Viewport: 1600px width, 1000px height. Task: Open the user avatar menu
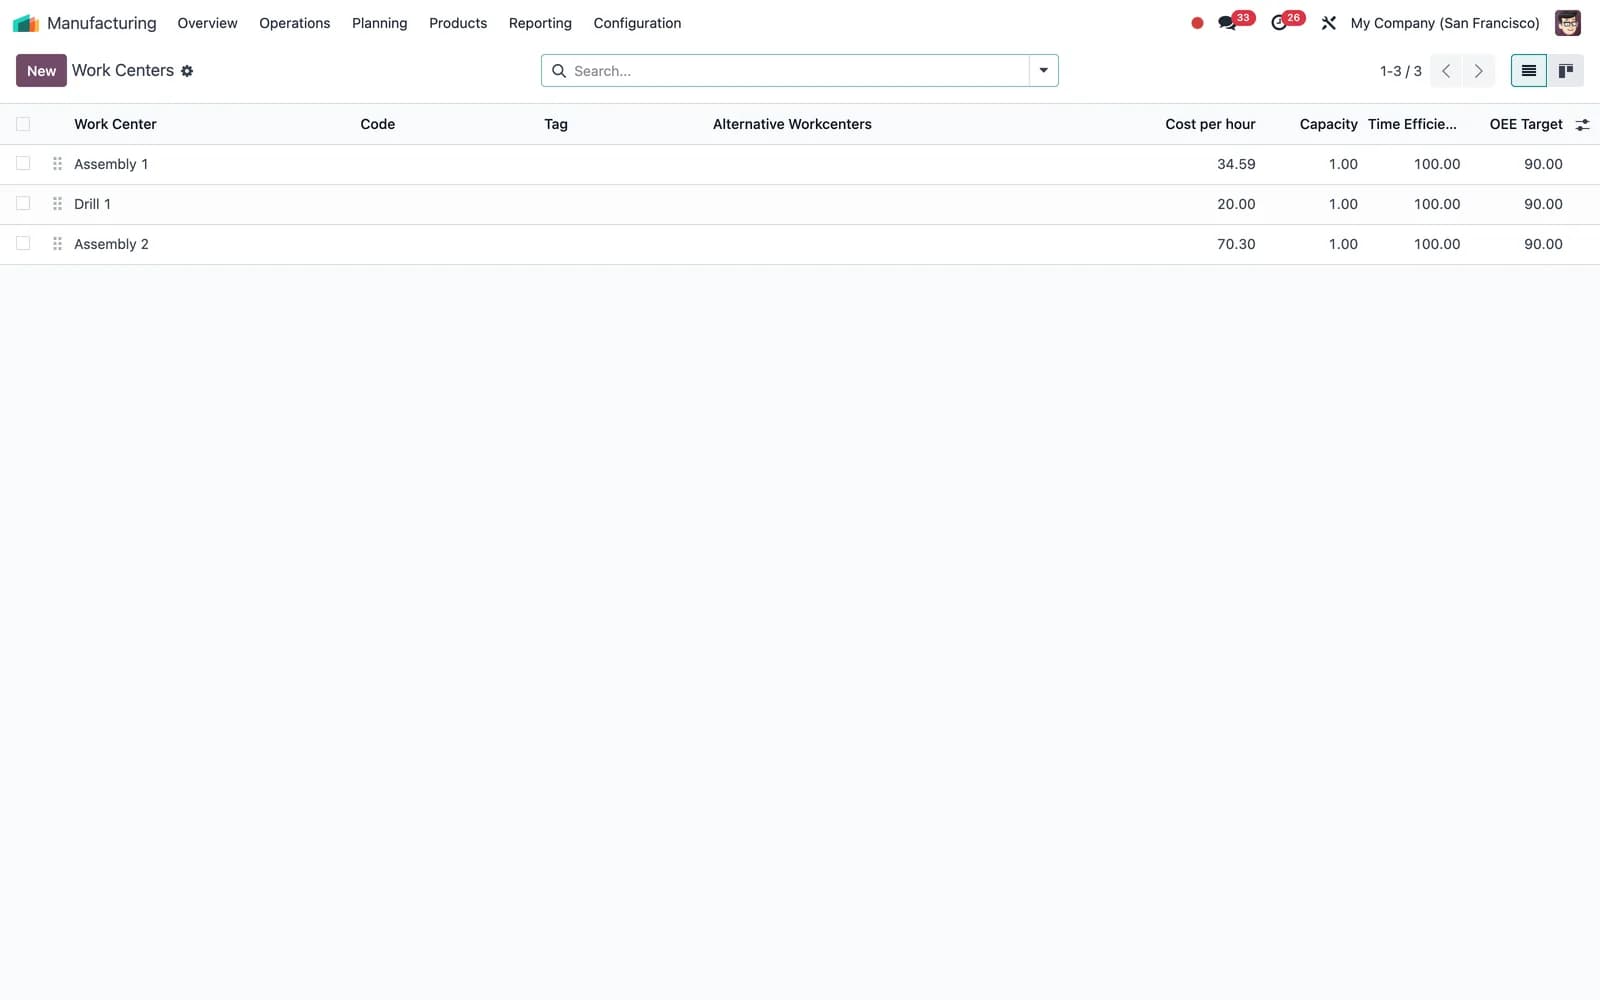click(1568, 23)
